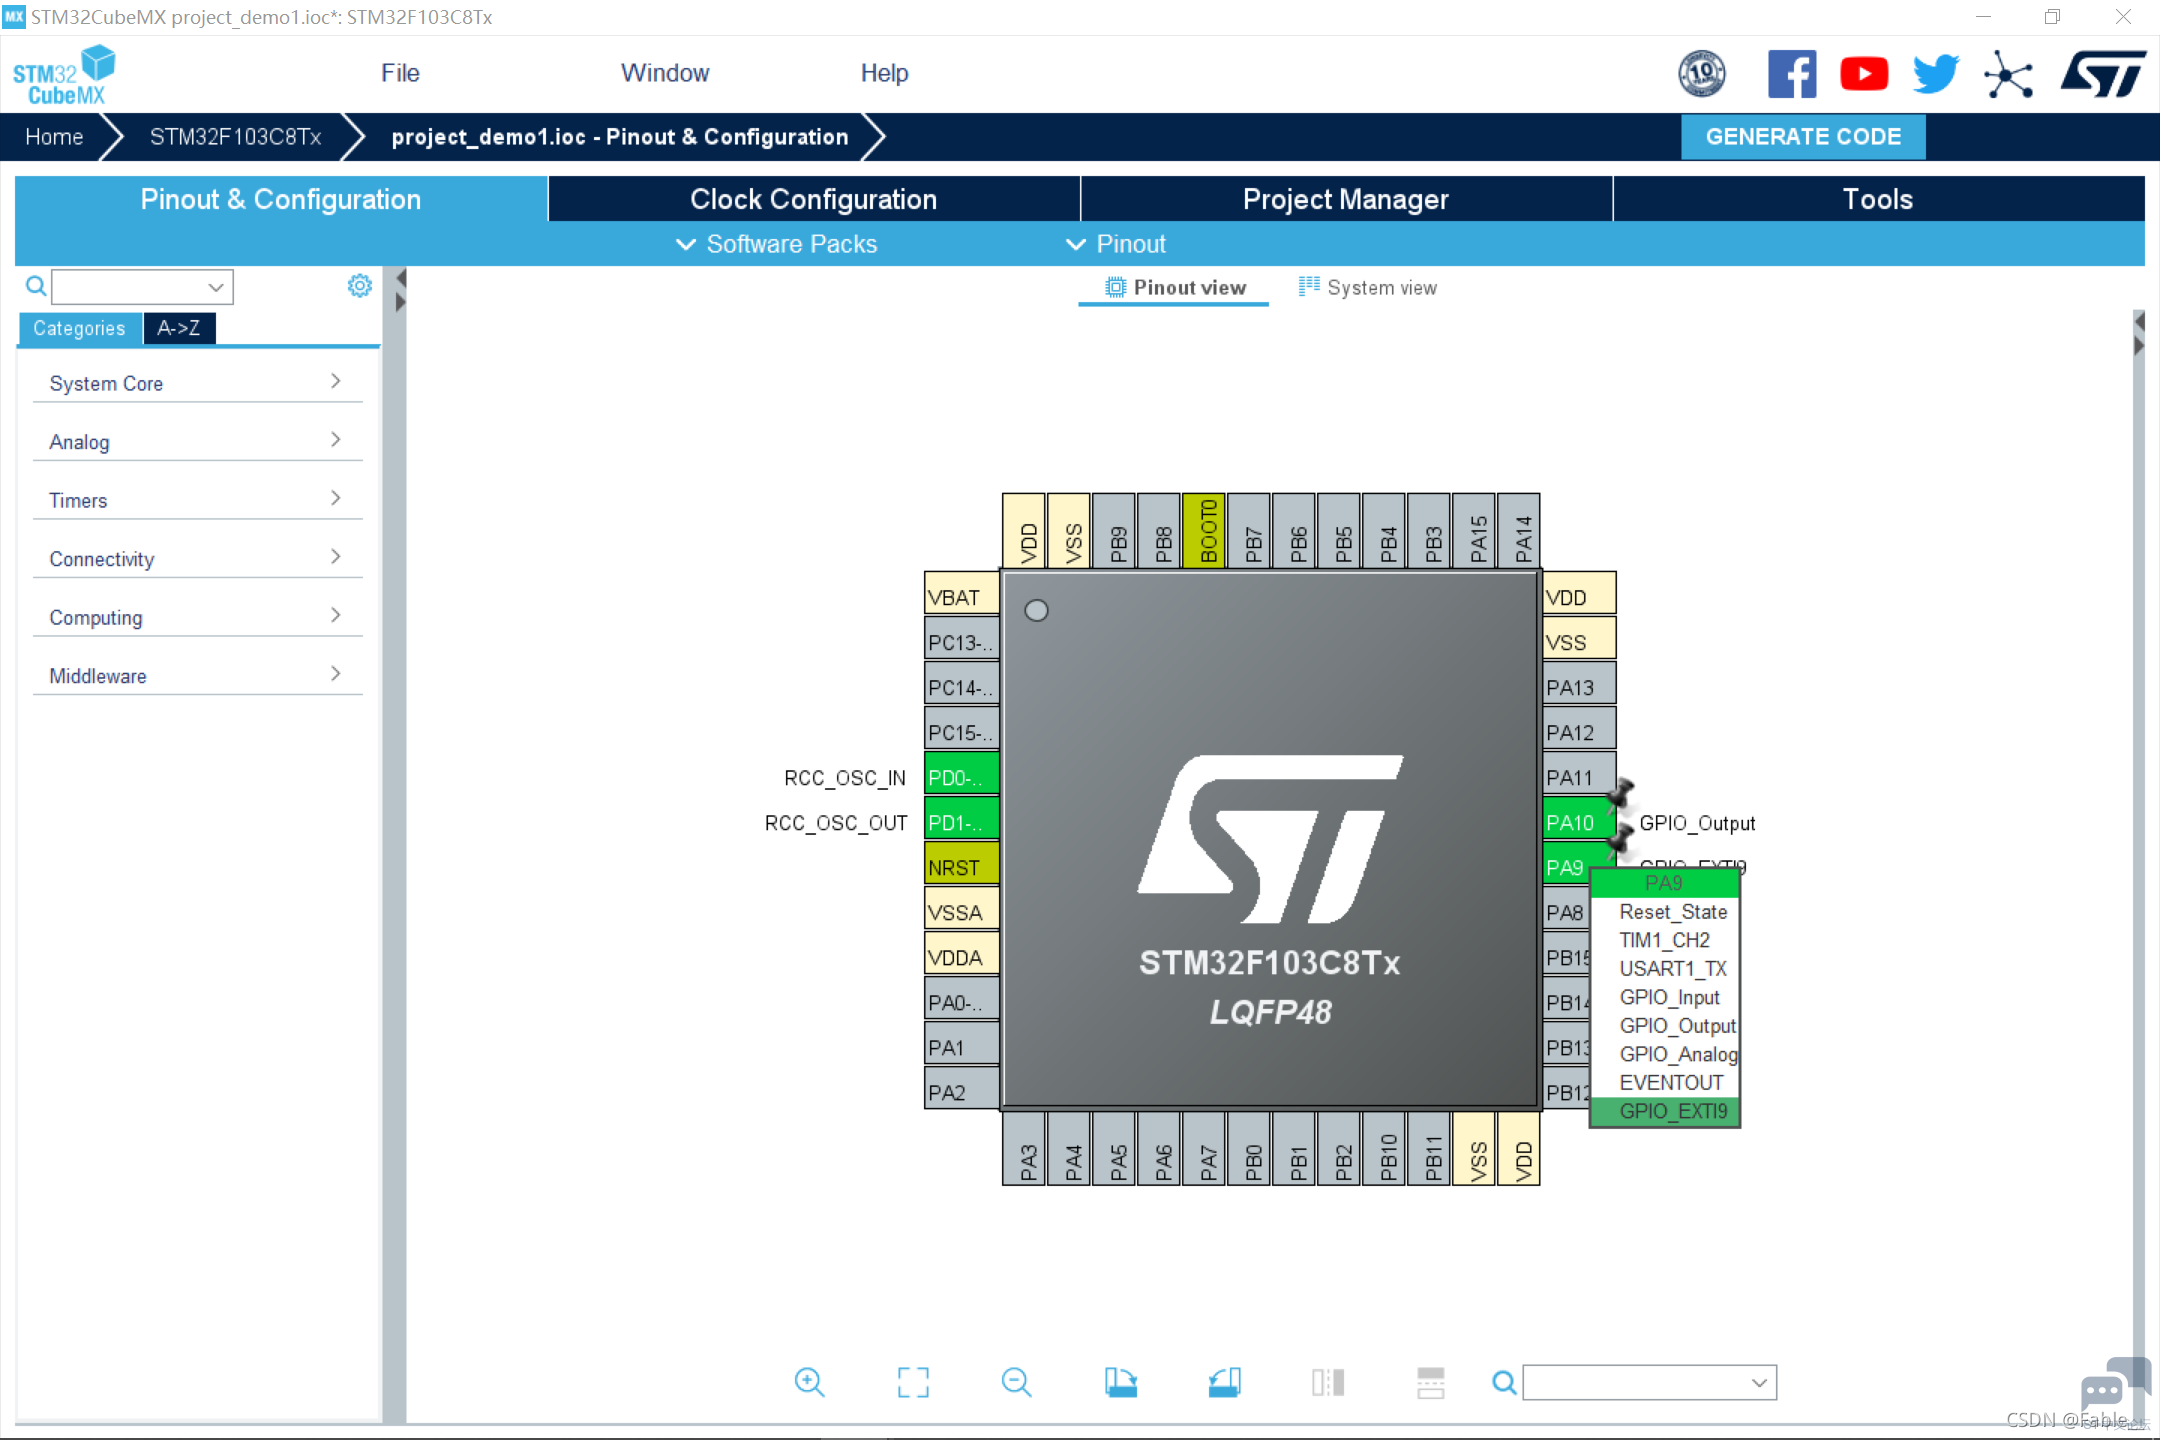Switch to System view
The width and height of the screenshot is (2160, 1440).
pyautogui.click(x=1368, y=288)
